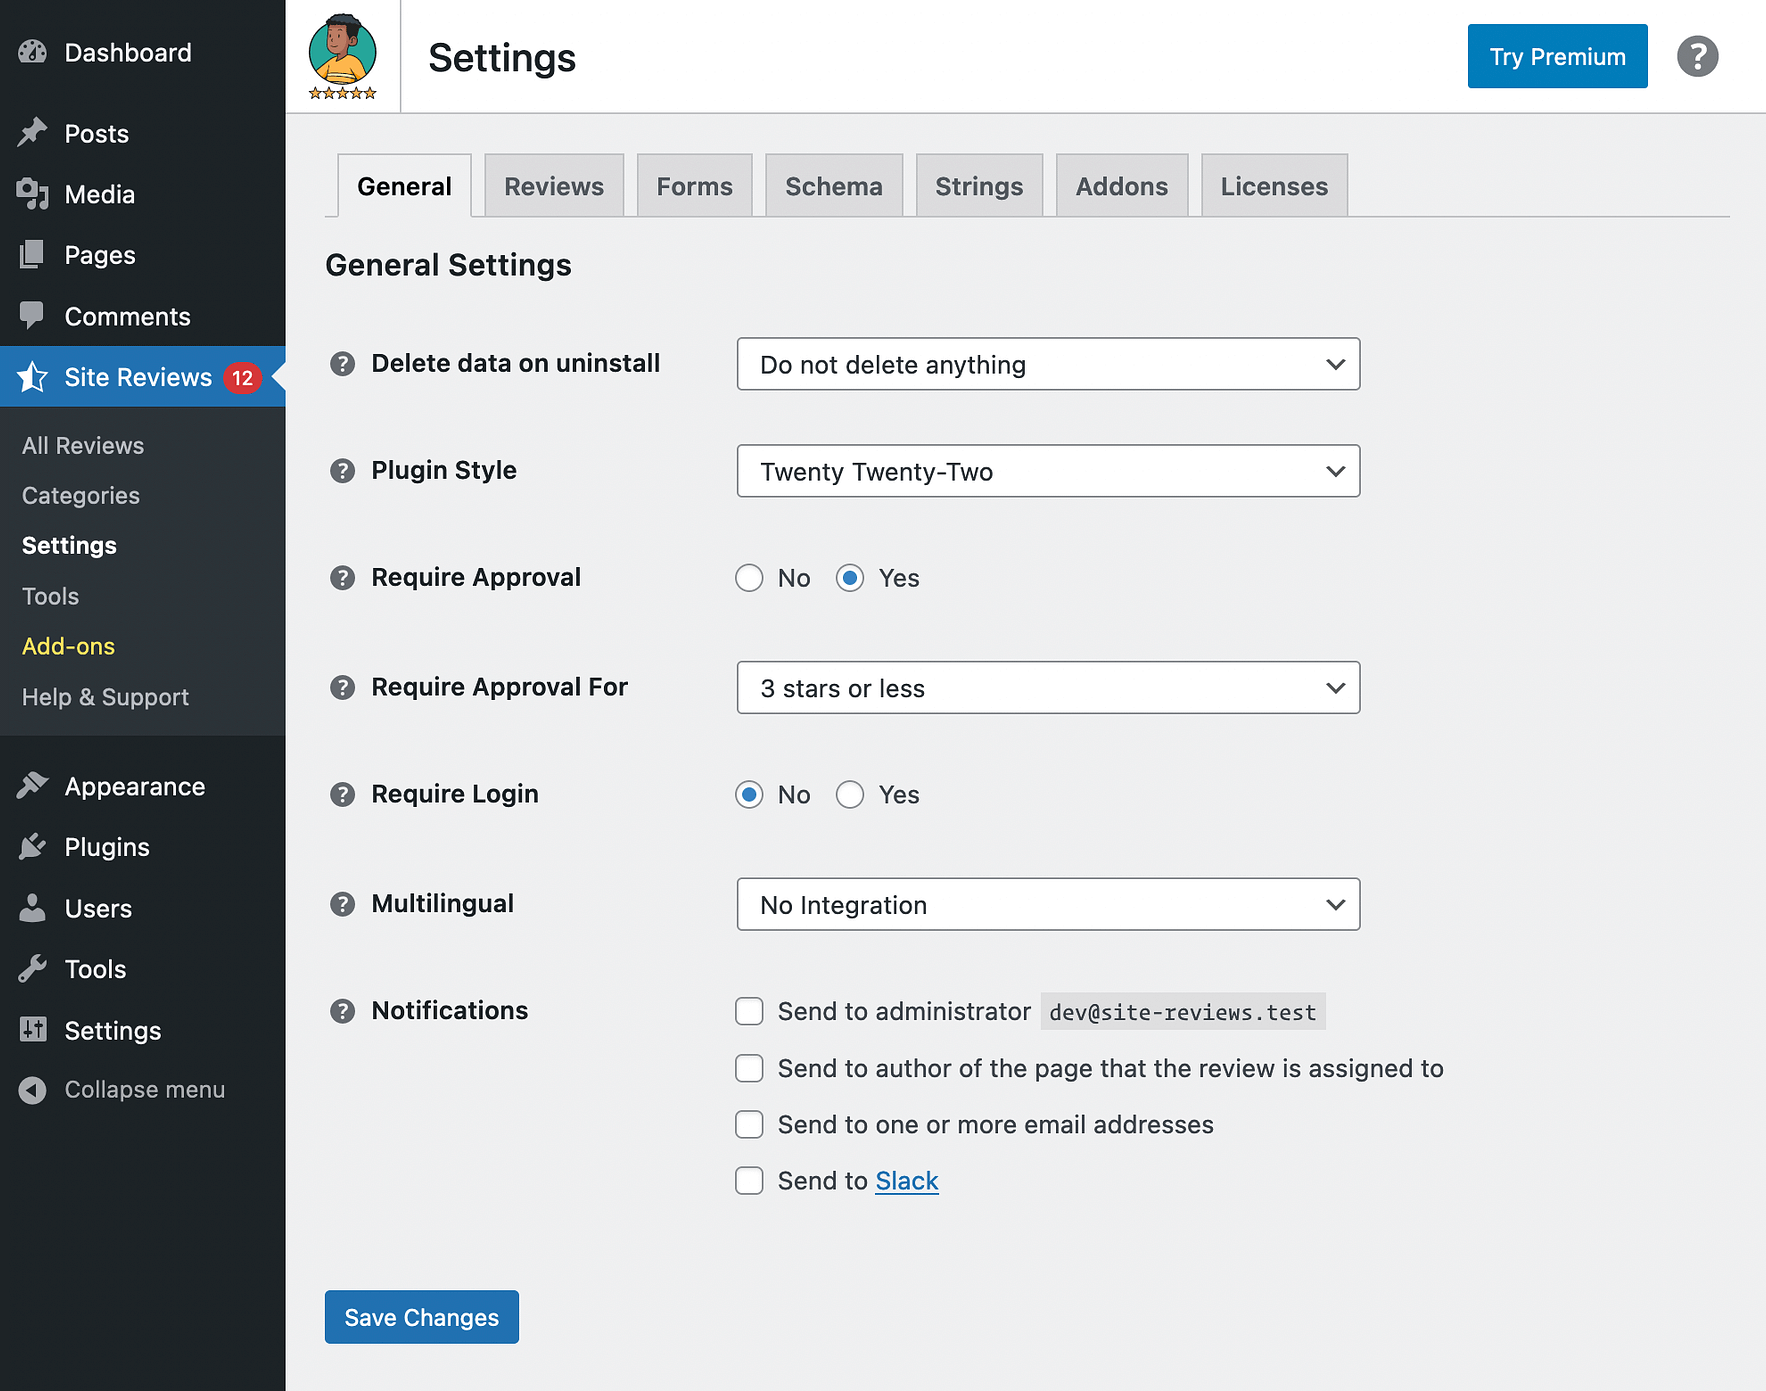Image resolution: width=1766 pixels, height=1391 pixels.
Task: Open the Slack link in notifications
Action: coord(906,1180)
